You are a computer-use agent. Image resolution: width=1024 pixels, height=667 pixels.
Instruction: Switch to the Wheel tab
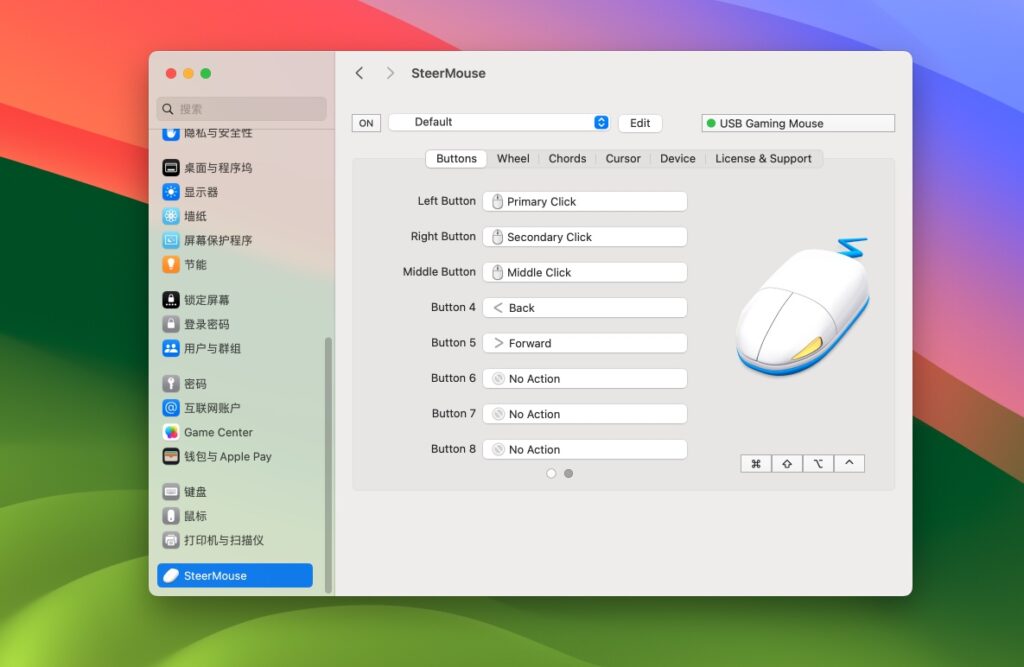pos(513,158)
